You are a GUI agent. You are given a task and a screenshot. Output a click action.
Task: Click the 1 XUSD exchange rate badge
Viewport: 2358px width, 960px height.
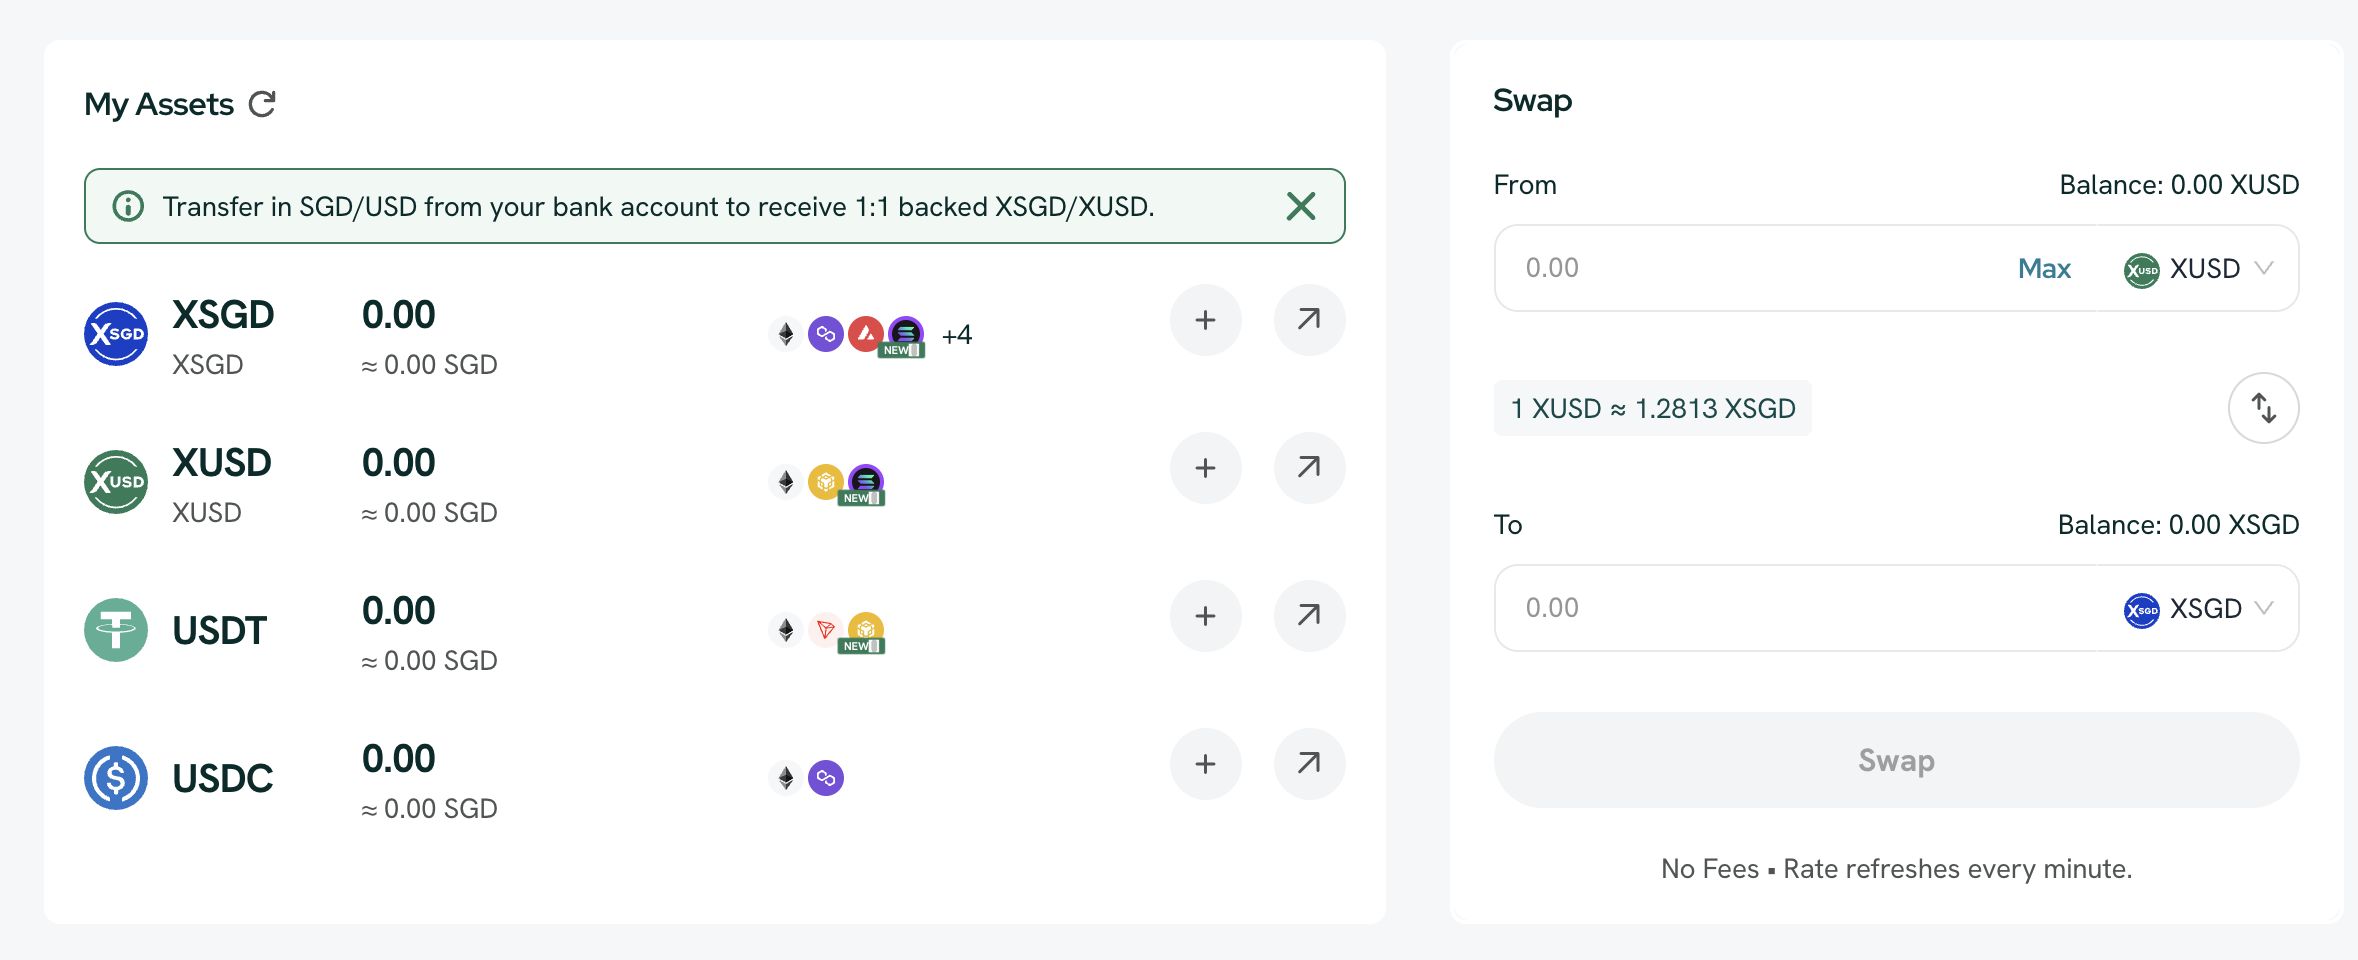pyautogui.click(x=1652, y=408)
